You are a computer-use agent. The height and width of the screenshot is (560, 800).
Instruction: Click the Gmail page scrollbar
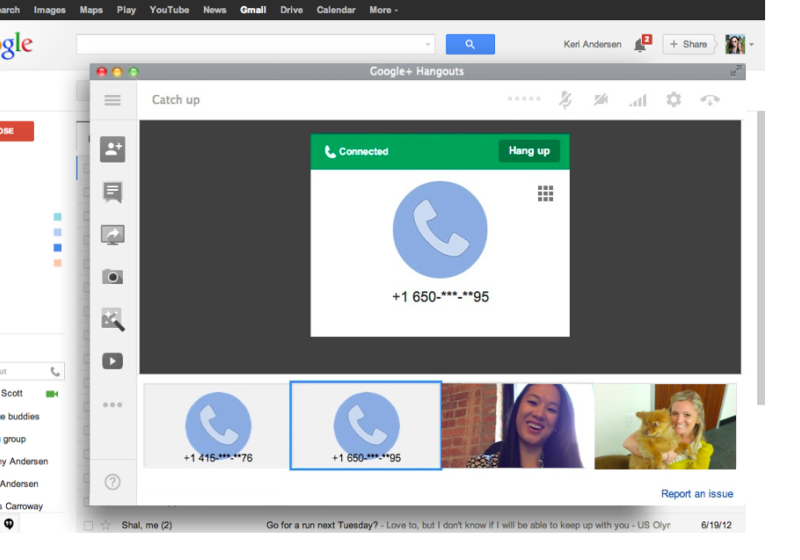tap(761, 258)
